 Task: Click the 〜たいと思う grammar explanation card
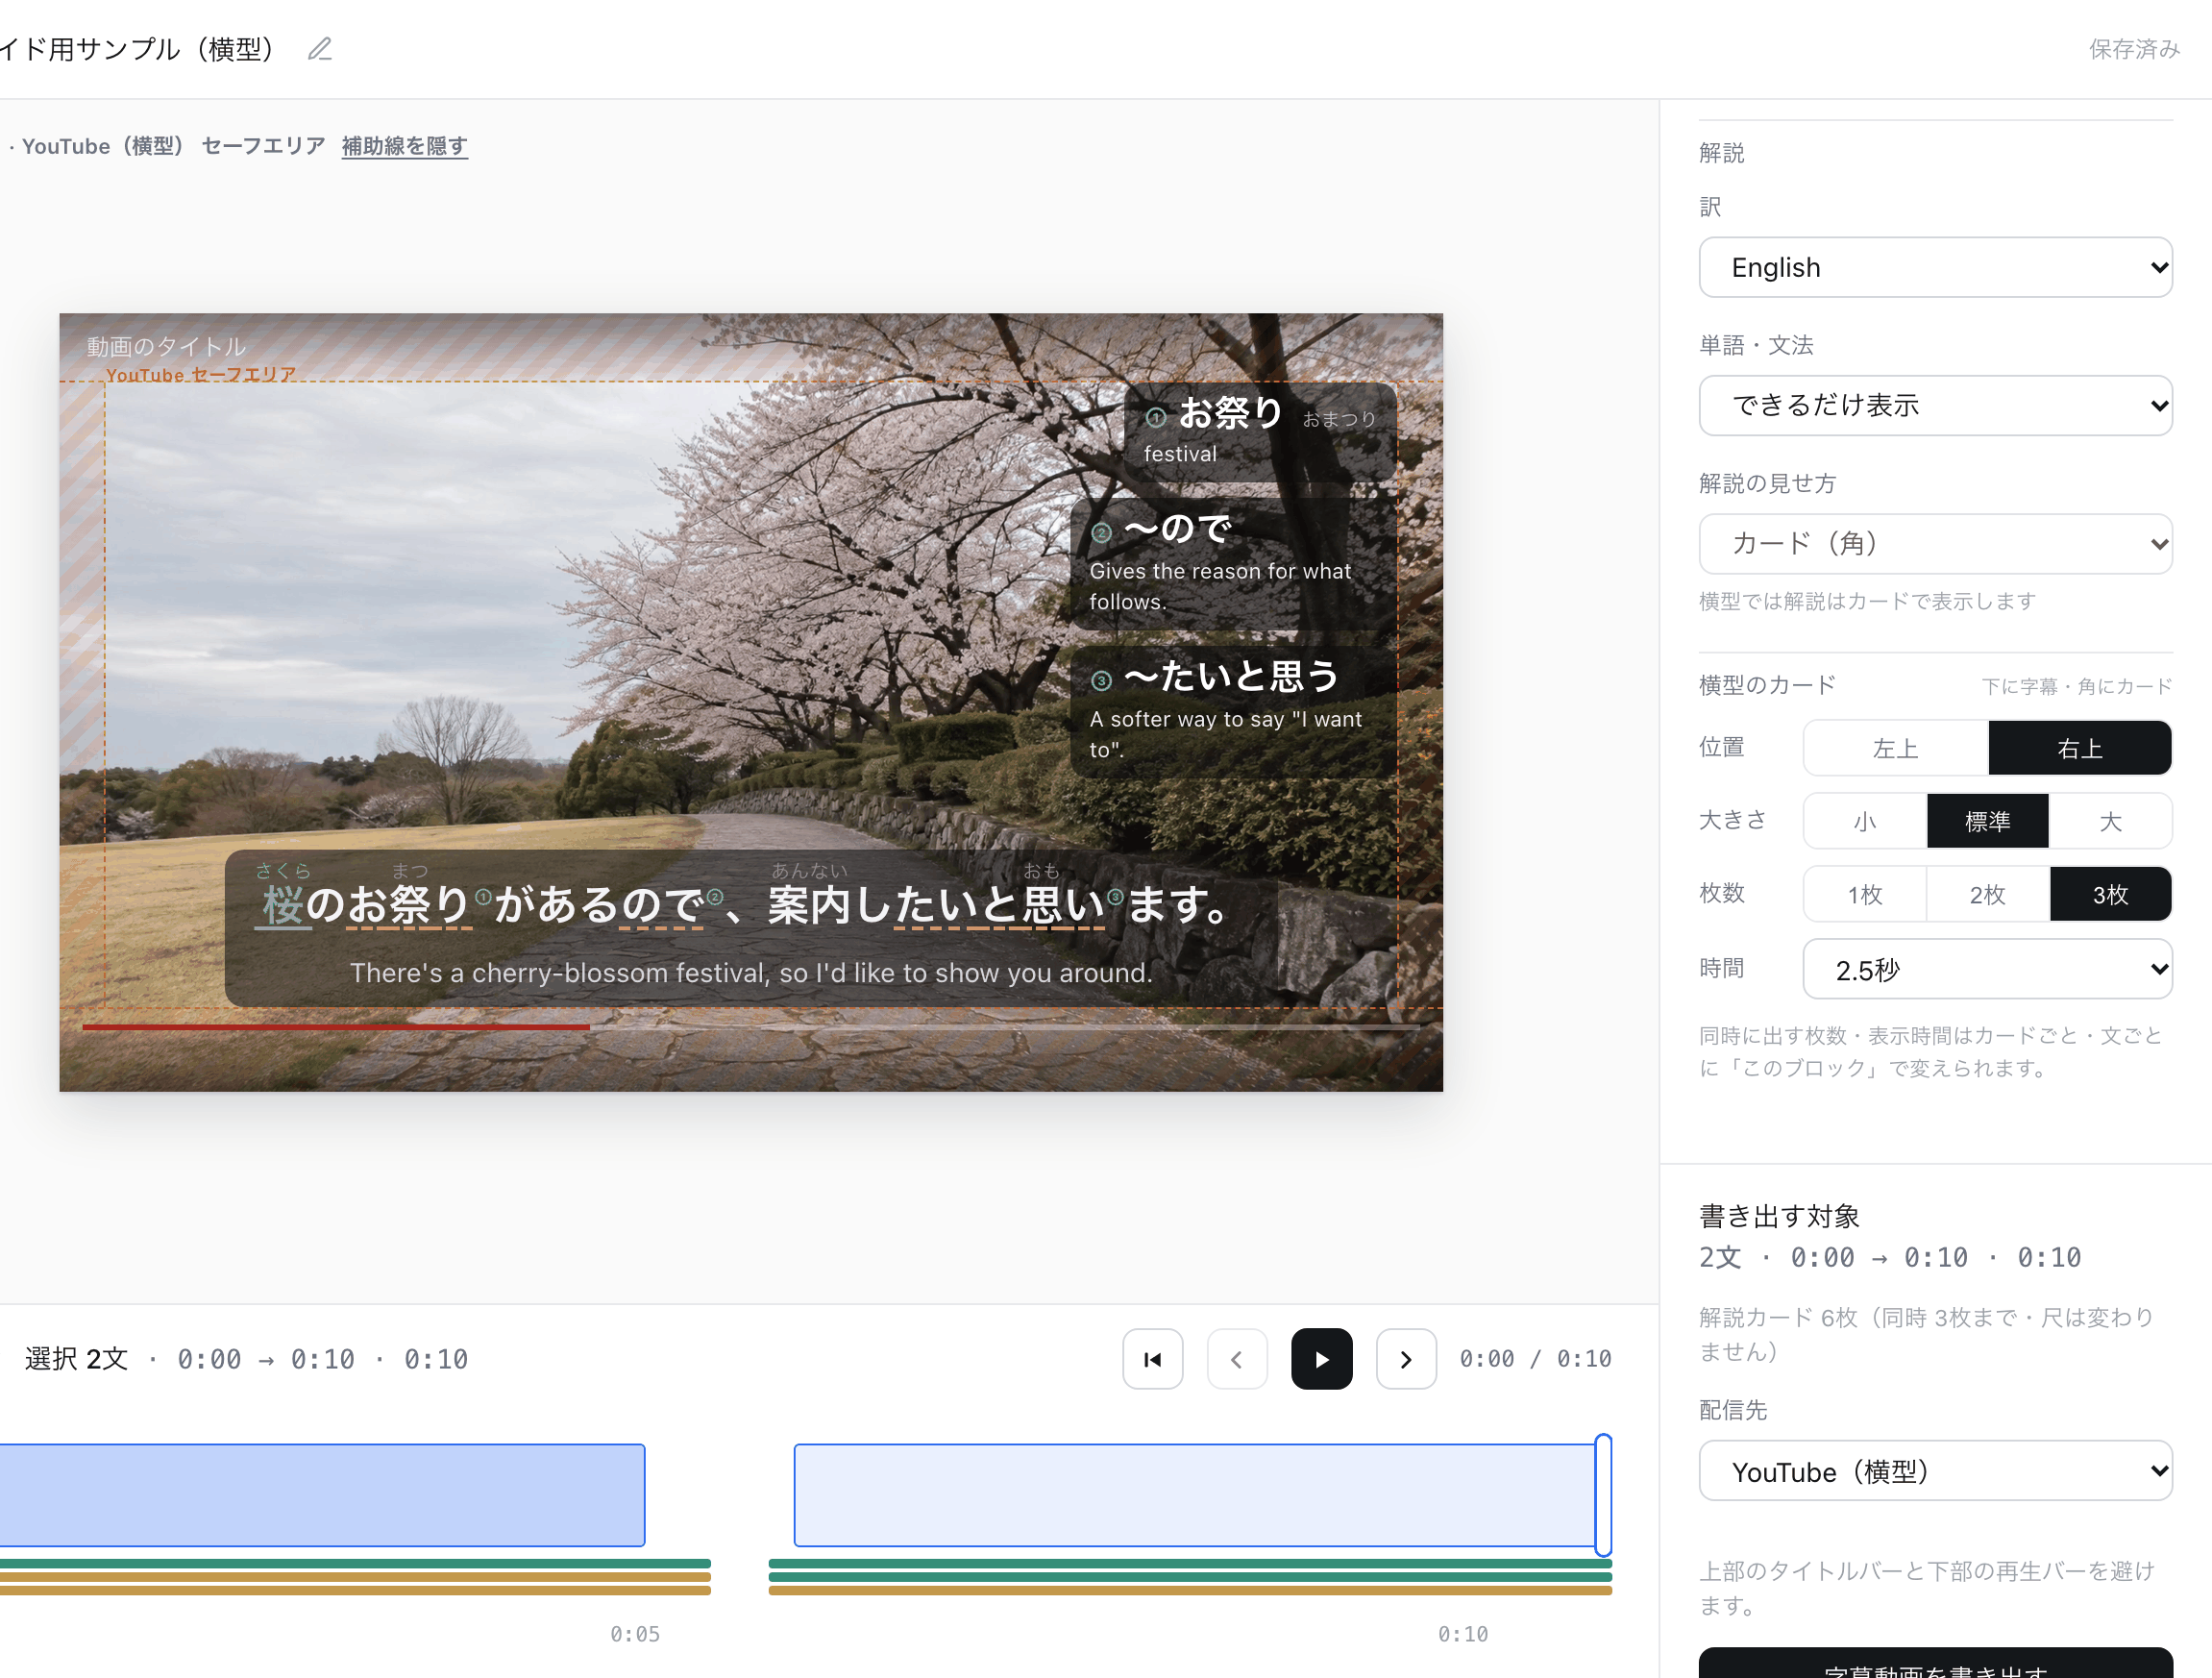tap(1233, 712)
